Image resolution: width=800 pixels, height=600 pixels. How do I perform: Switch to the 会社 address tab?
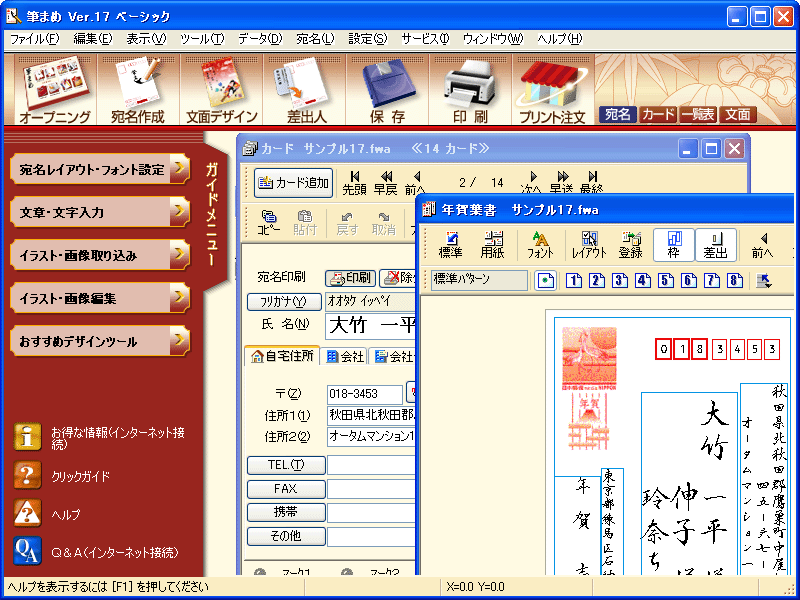click(x=345, y=357)
